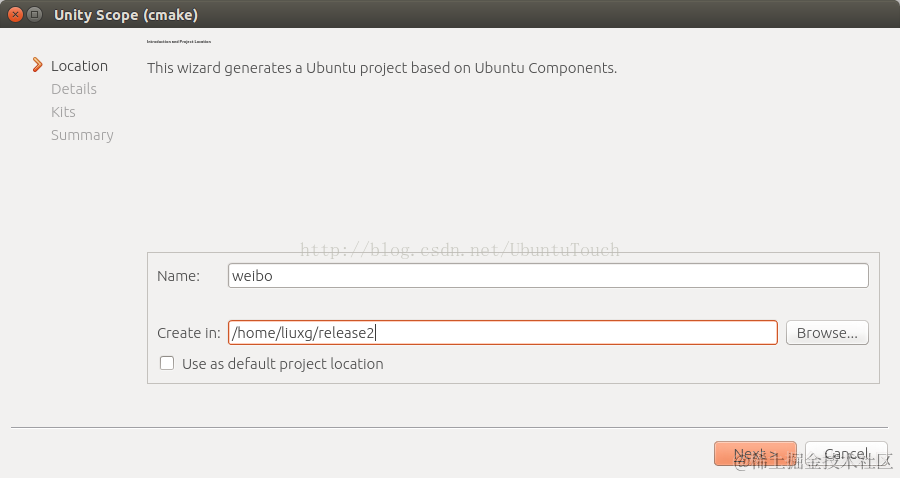Screen dimensions: 900x478
Task: Click the wizard description text
Action: 382,68
